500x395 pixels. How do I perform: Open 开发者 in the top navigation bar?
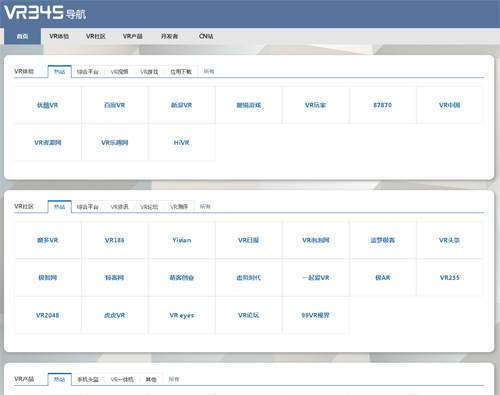(x=169, y=36)
